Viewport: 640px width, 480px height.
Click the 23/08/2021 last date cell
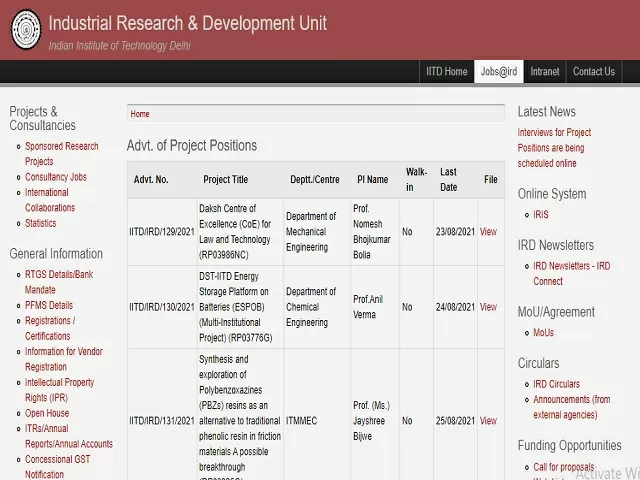pos(455,232)
